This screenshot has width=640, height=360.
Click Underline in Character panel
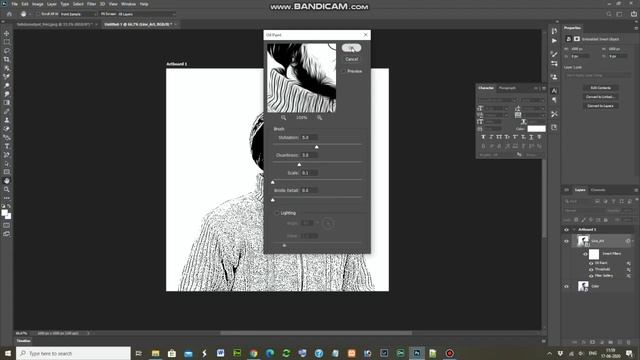tap(531, 137)
